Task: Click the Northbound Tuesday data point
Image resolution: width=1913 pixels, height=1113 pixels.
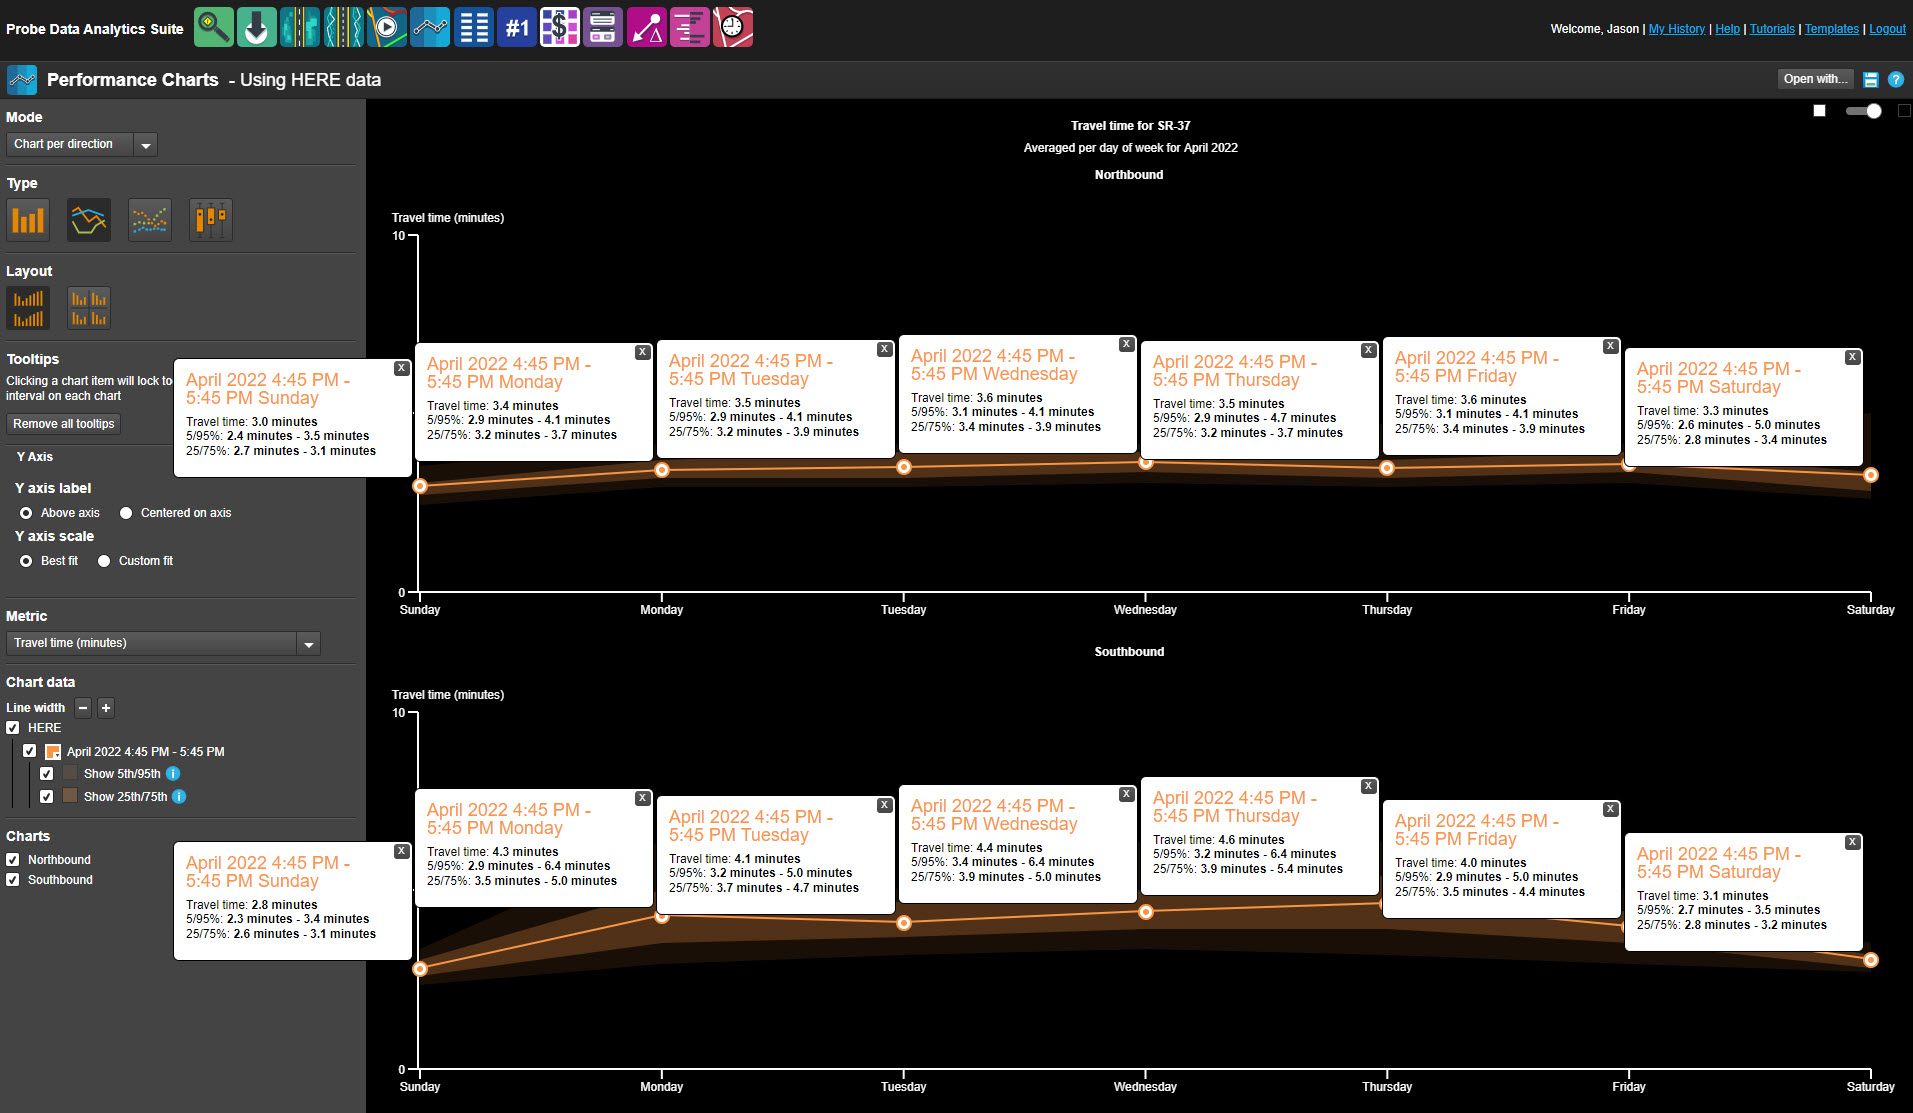Action: click(x=904, y=467)
